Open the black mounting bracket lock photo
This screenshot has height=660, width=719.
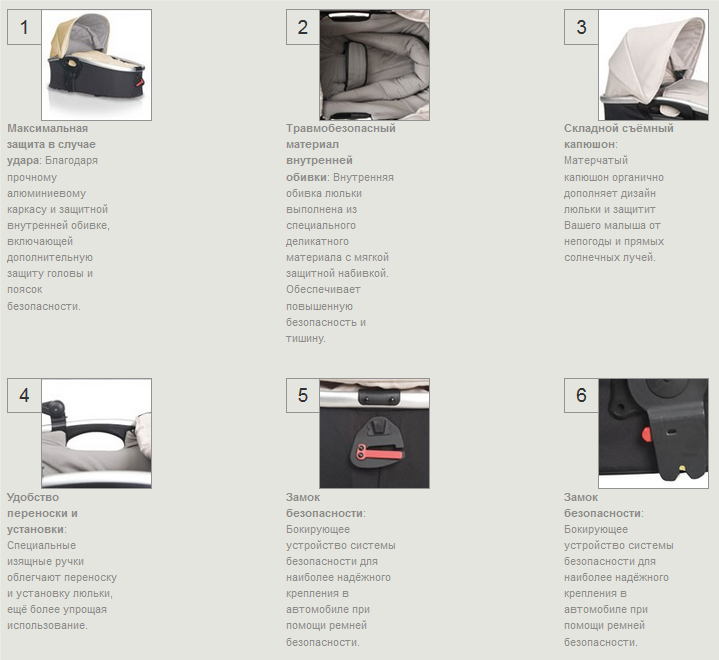click(653, 433)
